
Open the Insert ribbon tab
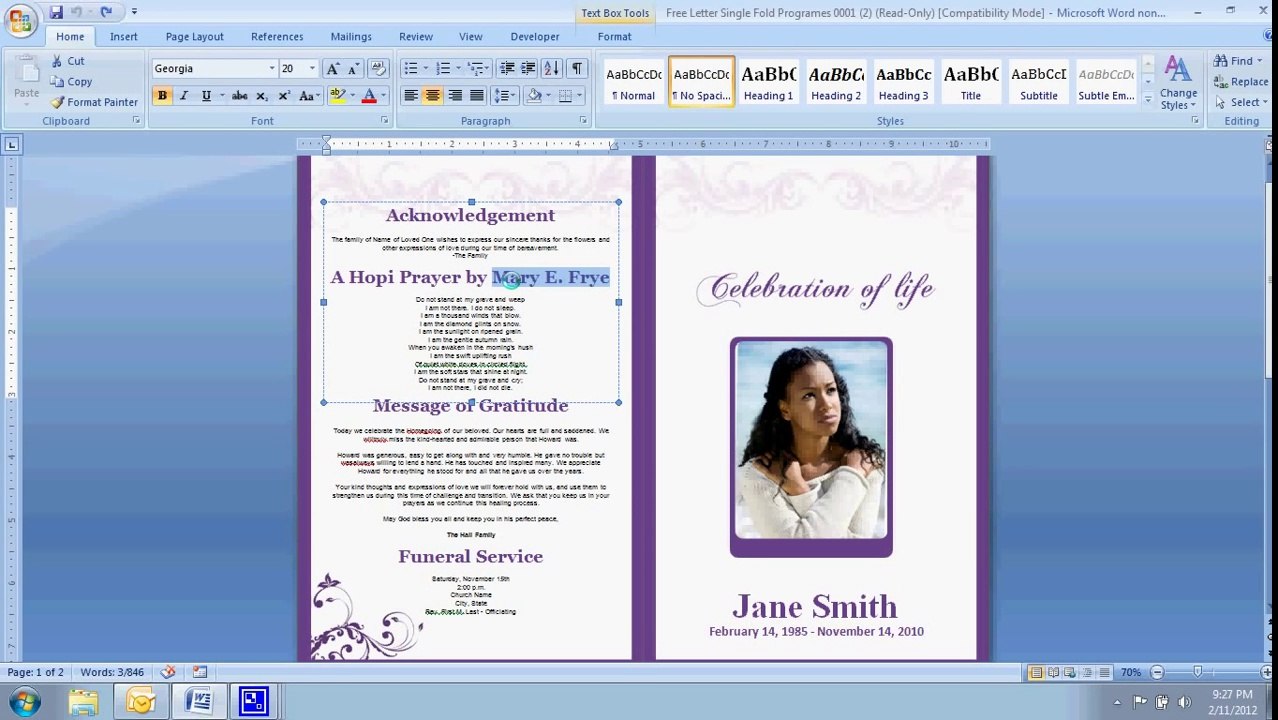pos(124,37)
